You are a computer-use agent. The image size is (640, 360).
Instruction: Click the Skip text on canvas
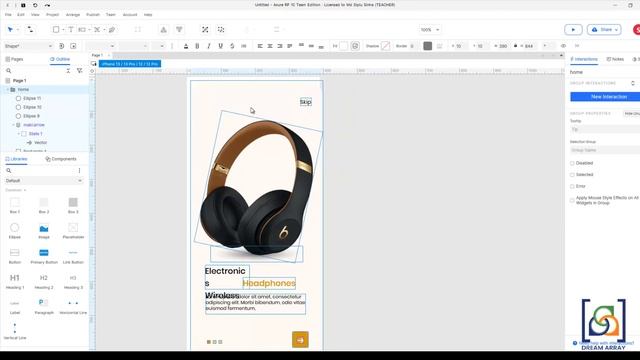[x=306, y=102]
